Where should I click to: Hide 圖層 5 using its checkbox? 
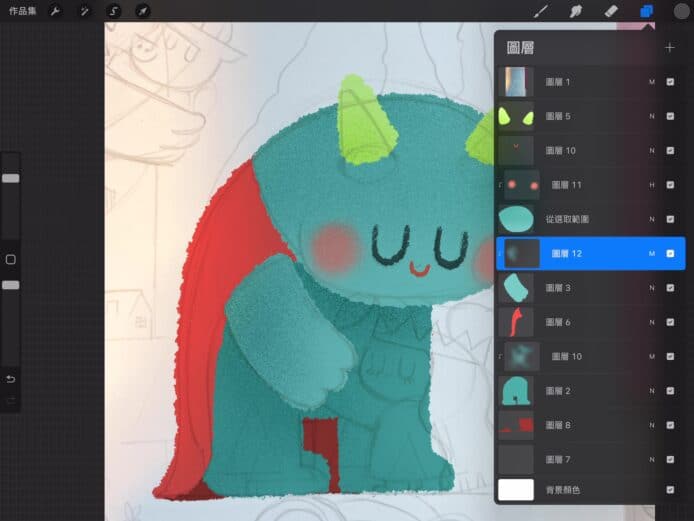(670, 117)
